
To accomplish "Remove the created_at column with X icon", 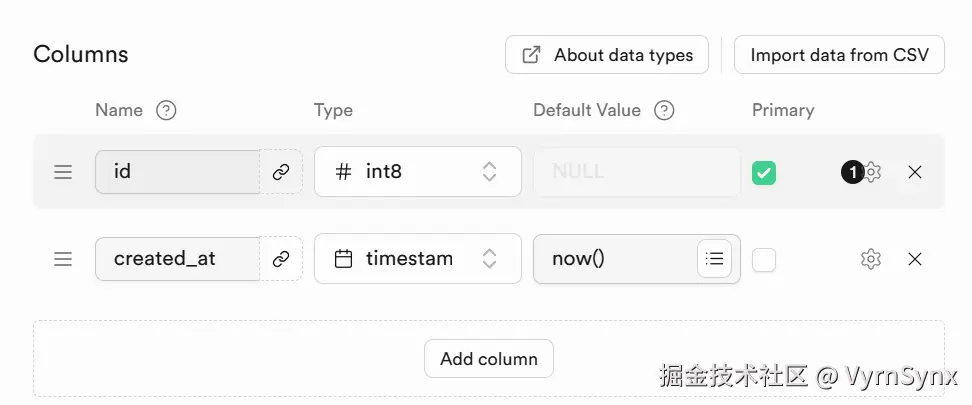I will [x=914, y=259].
